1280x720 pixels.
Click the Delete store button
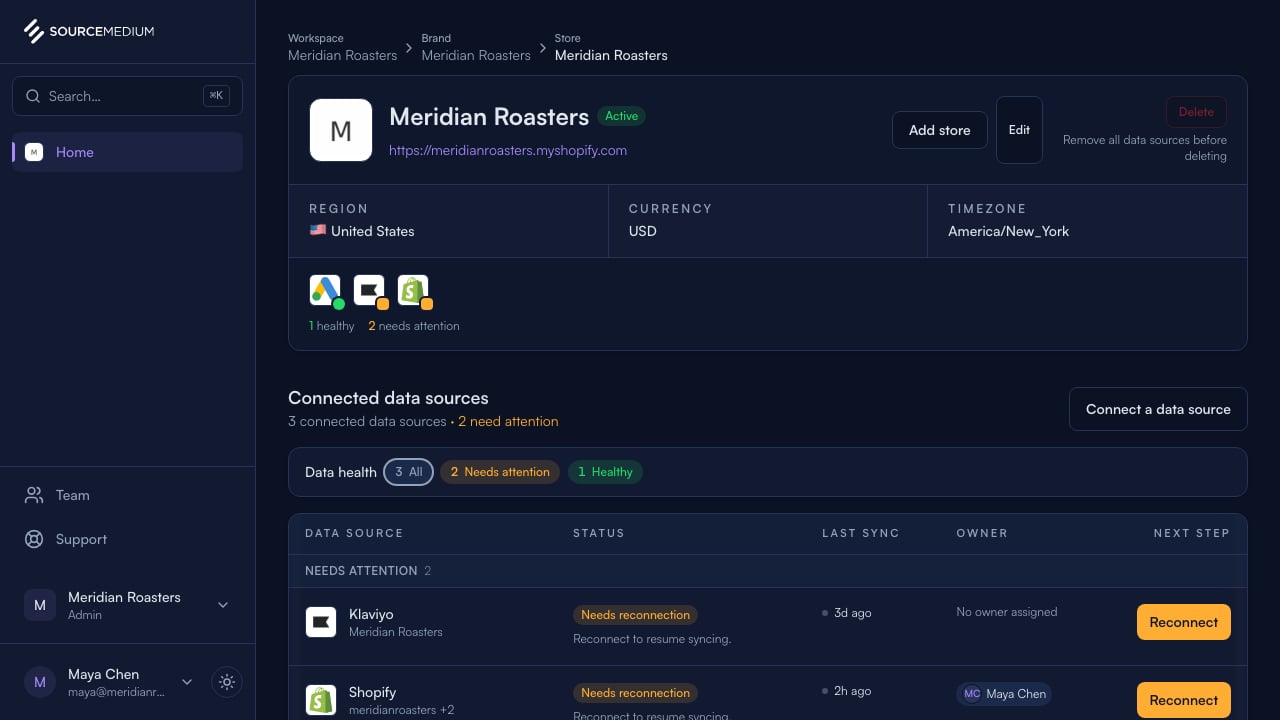pyautogui.click(x=1196, y=112)
